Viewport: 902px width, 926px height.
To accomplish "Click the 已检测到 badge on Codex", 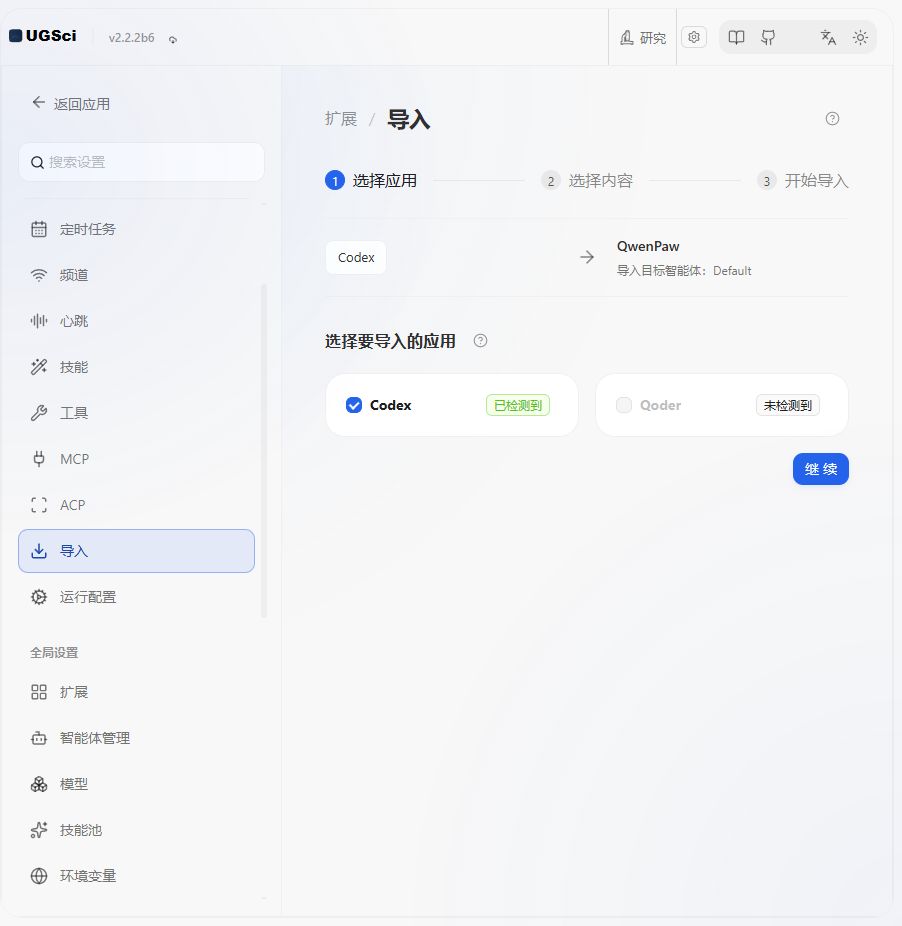I will (x=517, y=405).
